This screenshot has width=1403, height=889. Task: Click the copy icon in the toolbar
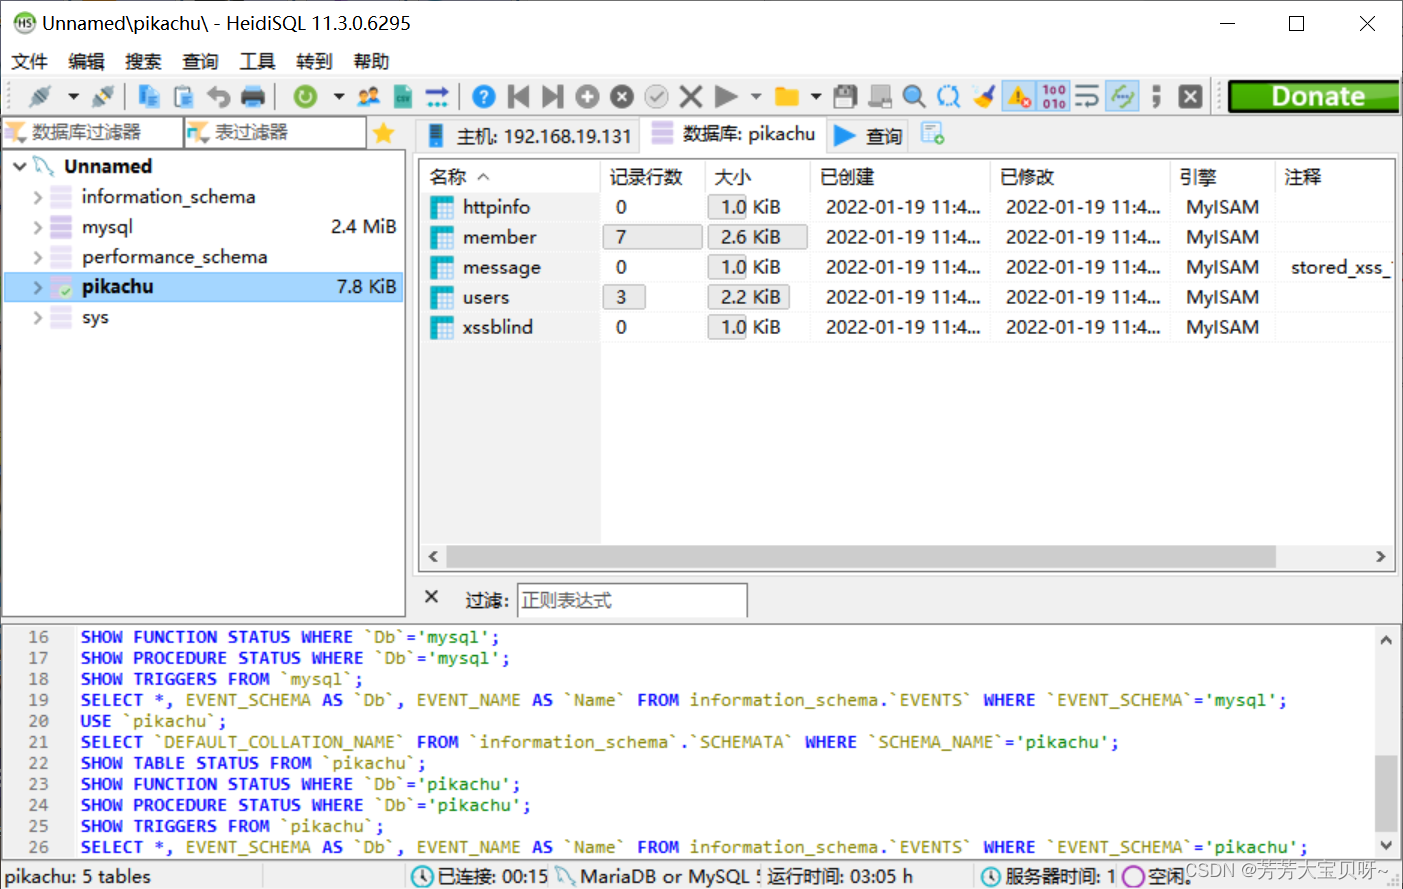149,96
